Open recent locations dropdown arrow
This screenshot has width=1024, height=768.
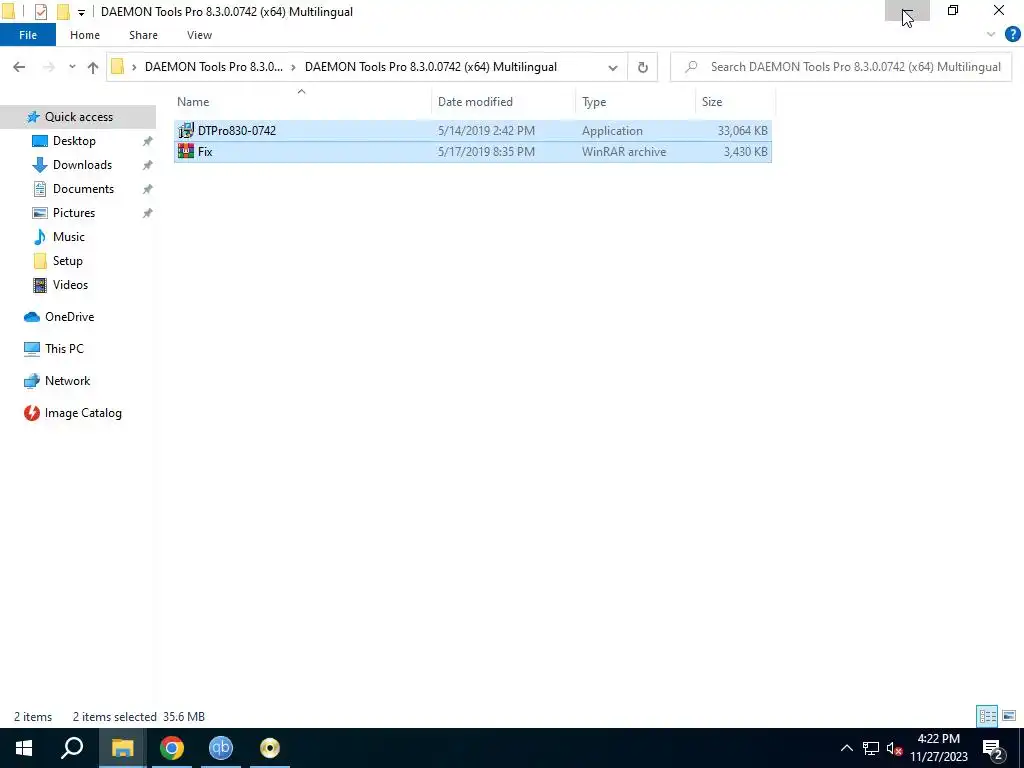pyautogui.click(x=72, y=67)
